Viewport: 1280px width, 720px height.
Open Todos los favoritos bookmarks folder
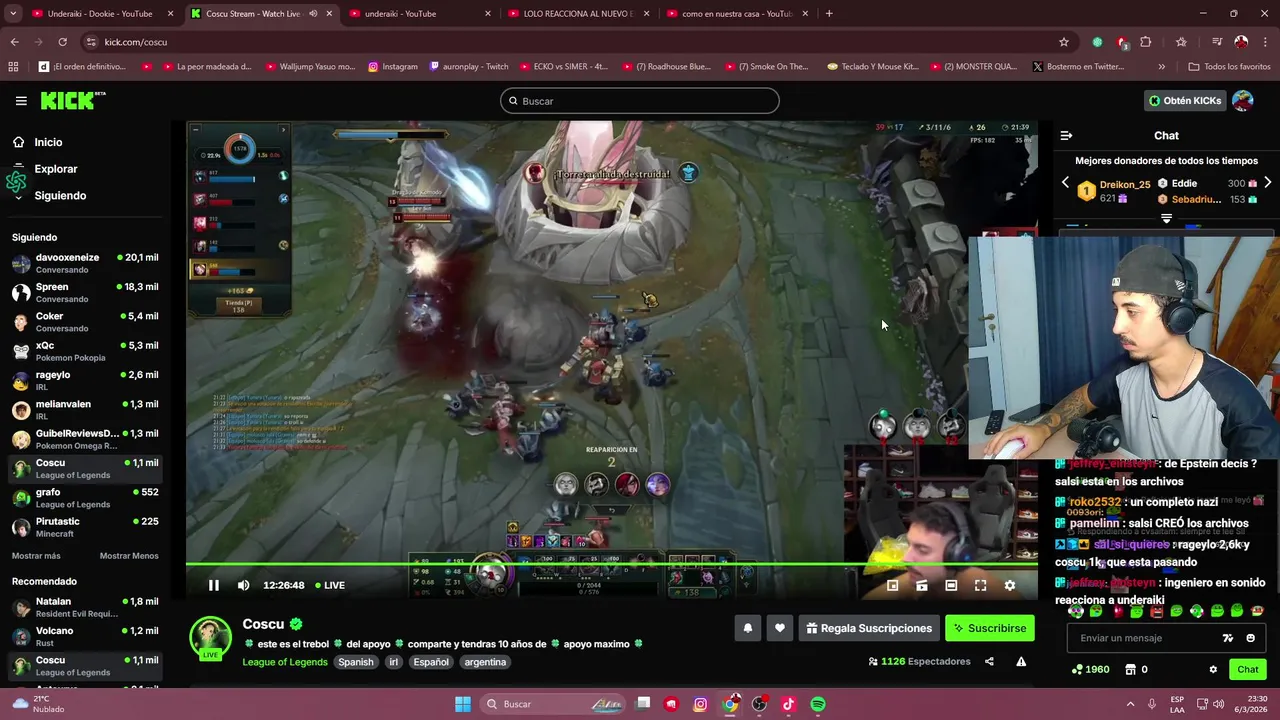coord(1228,67)
